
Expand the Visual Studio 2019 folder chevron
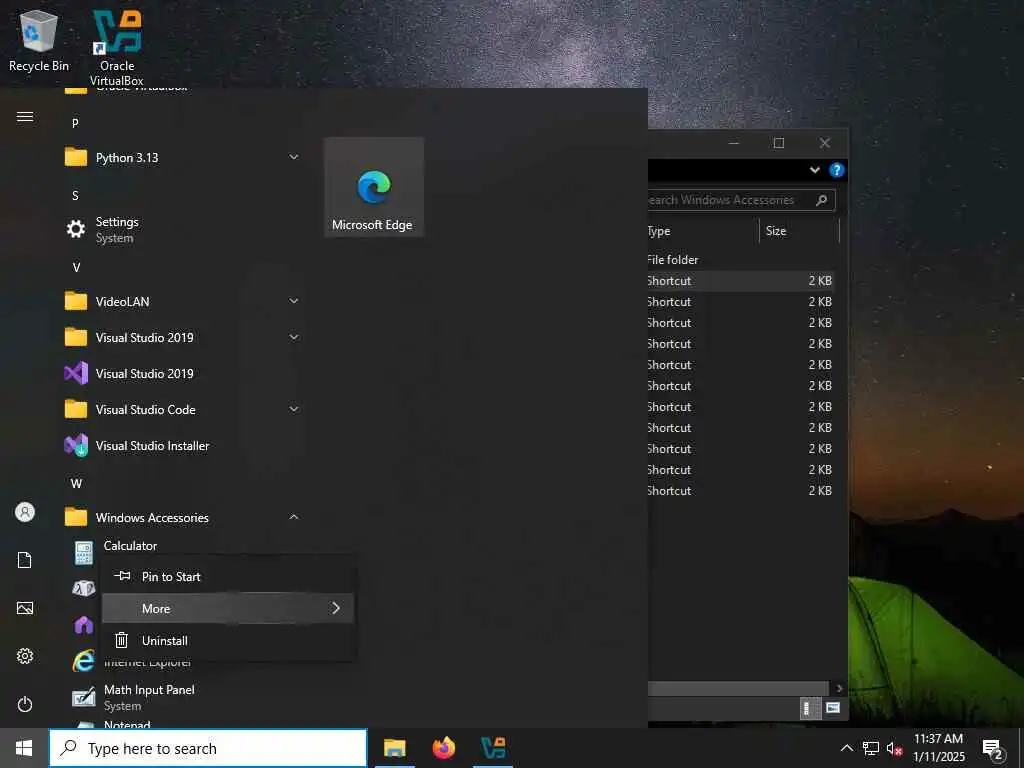click(x=294, y=337)
